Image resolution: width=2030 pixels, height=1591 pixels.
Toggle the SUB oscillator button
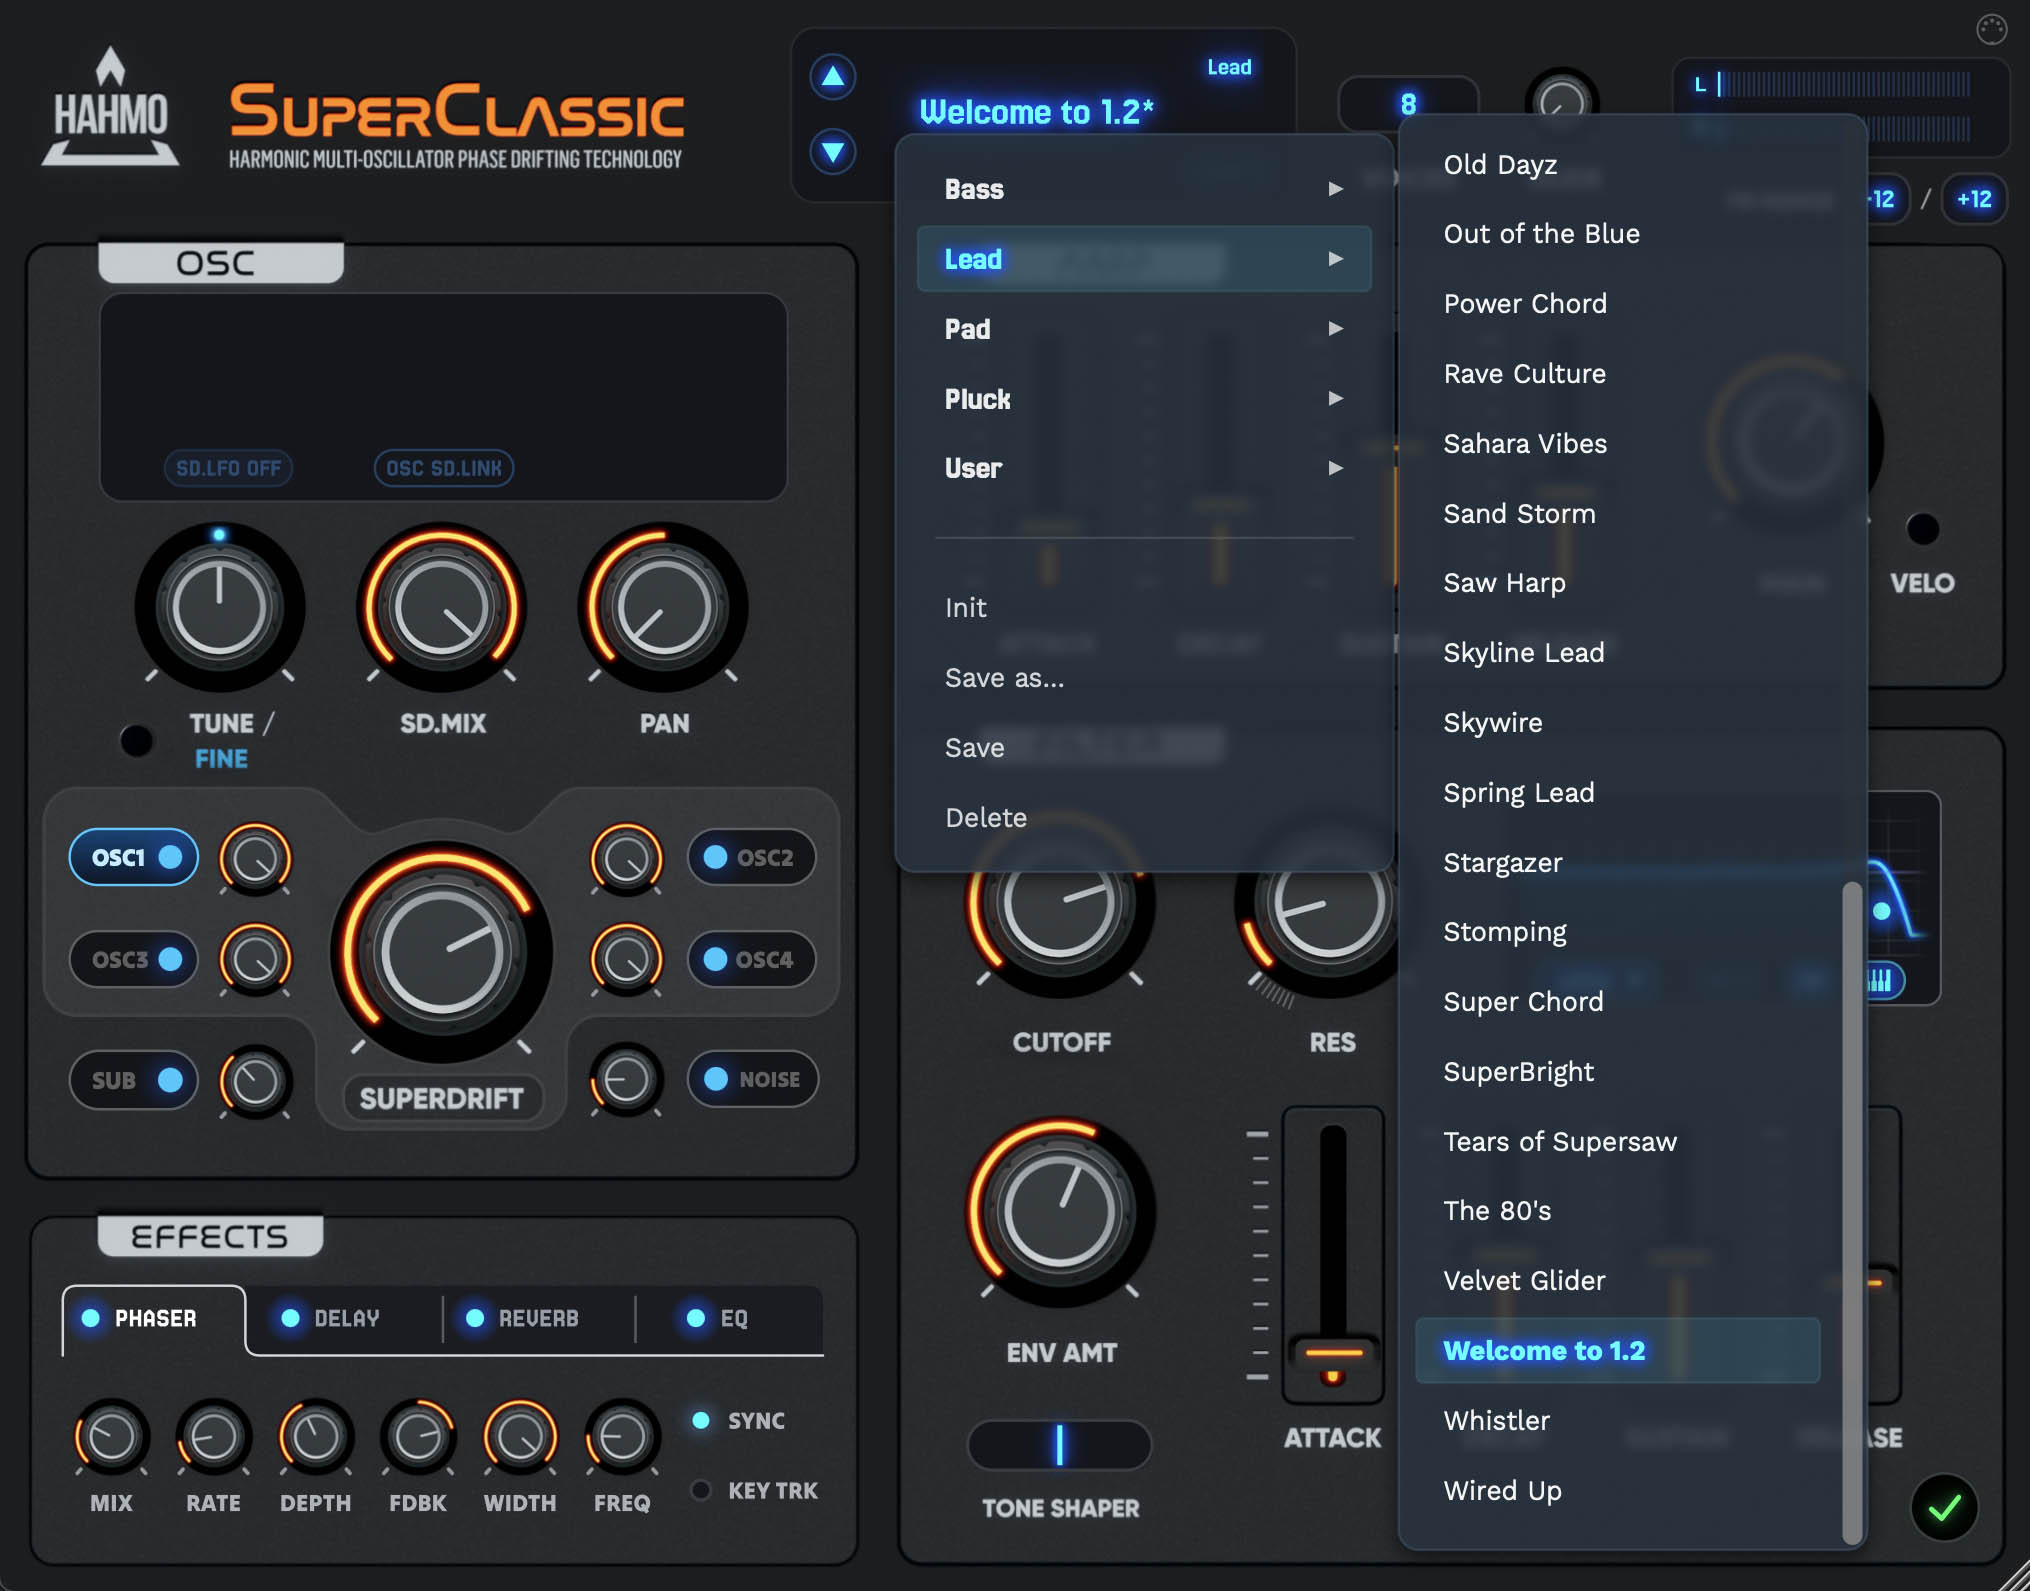(134, 1080)
